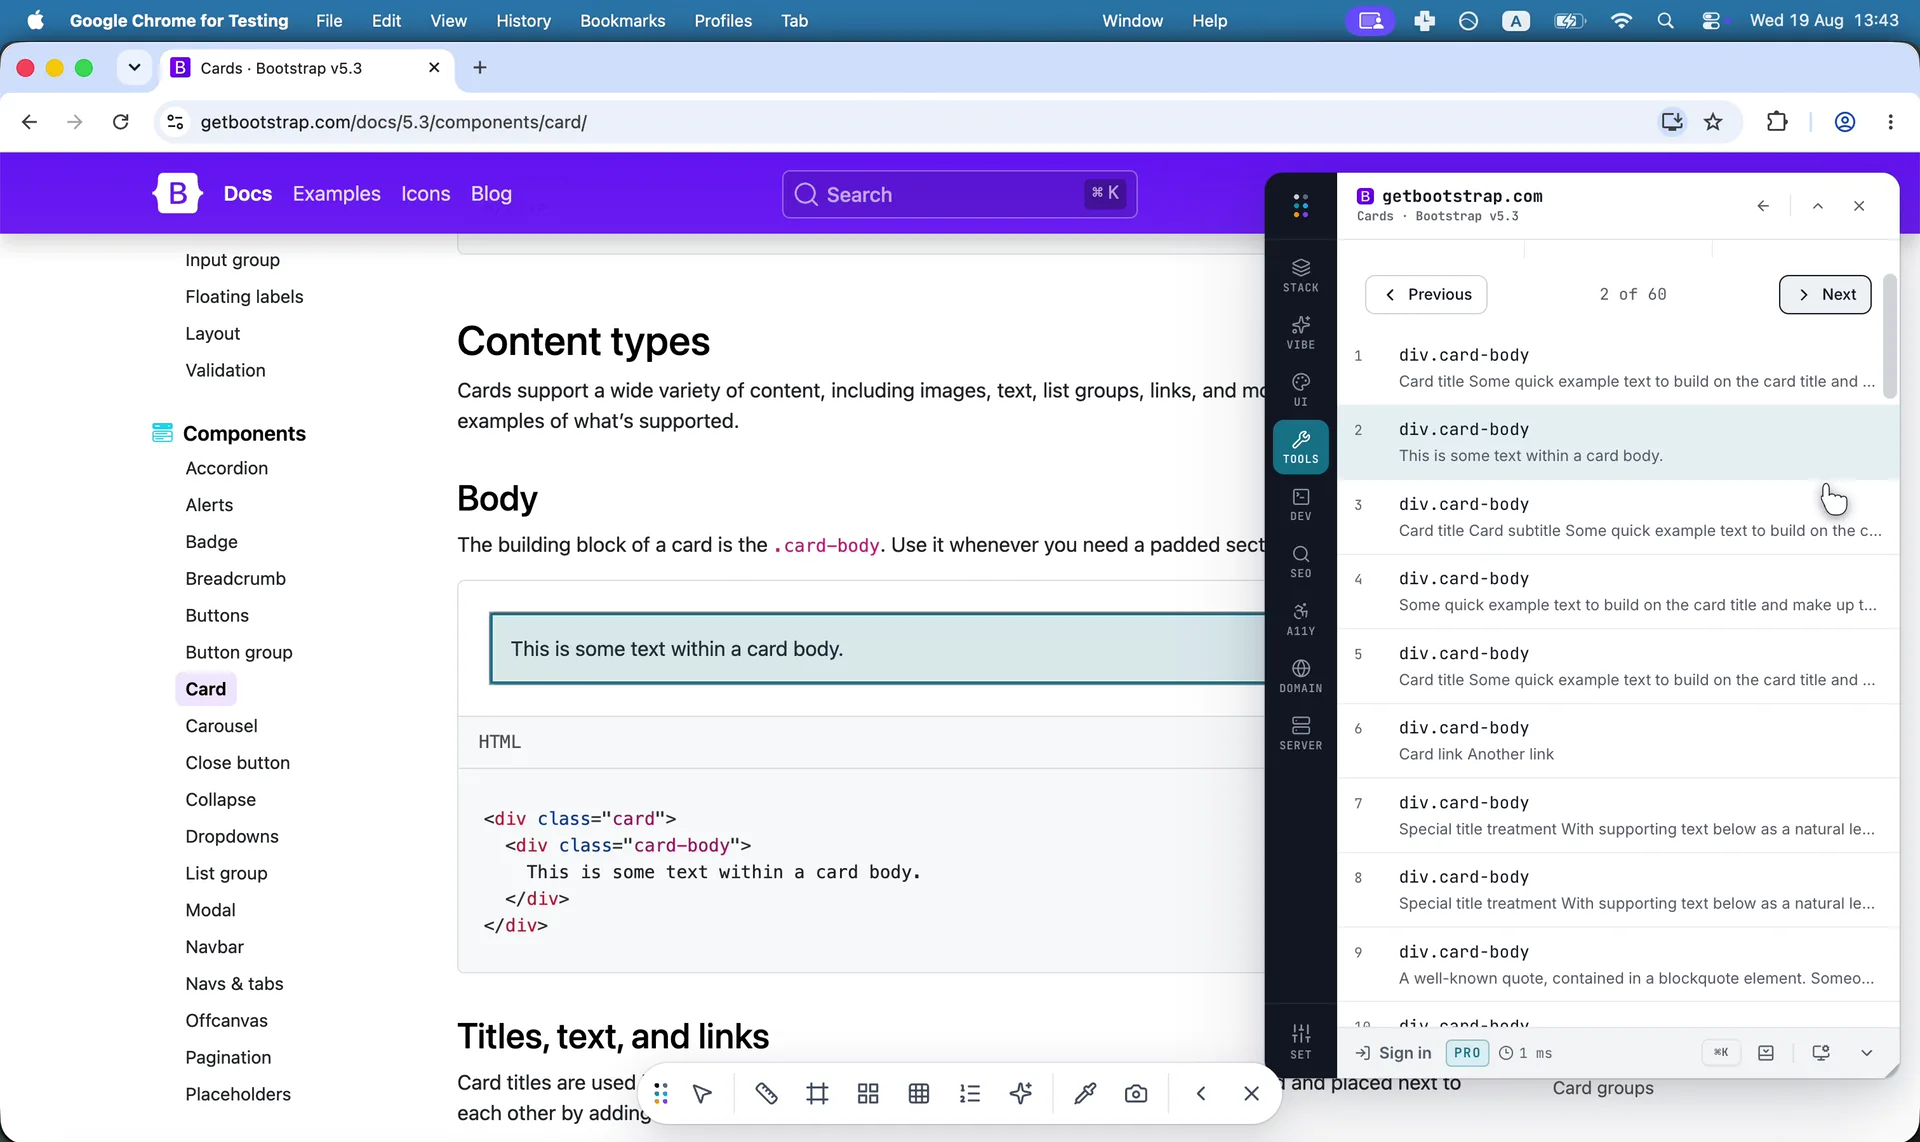Select the ruler measure tool

click(766, 1094)
